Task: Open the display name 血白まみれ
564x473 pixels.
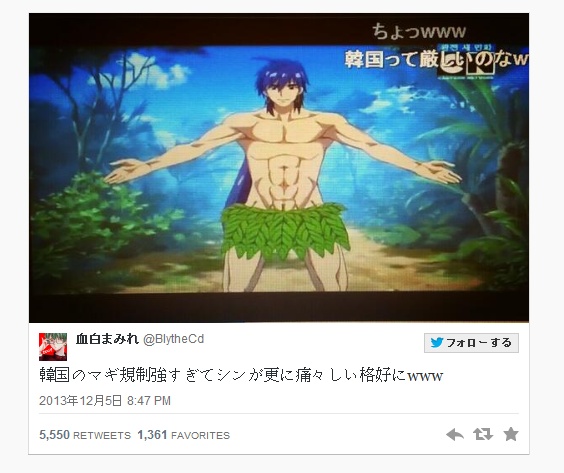Action: pyautogui.click(x=107, y=339)
